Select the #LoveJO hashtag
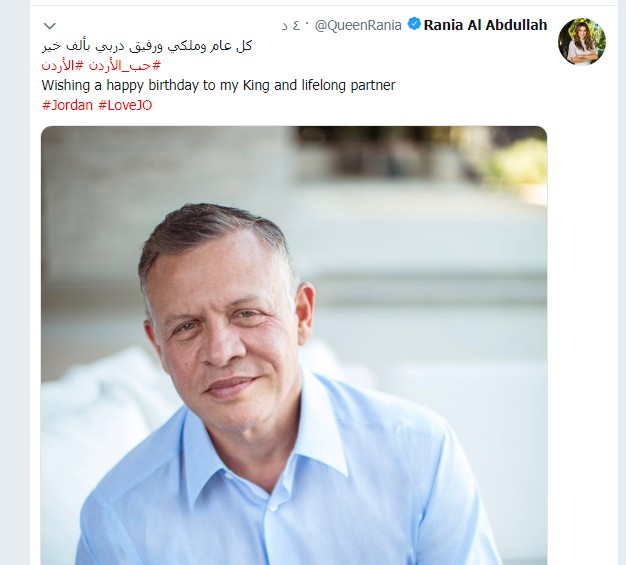Image resolution: width=626 pixels, height=565 pixels. [x=125, y=105]
